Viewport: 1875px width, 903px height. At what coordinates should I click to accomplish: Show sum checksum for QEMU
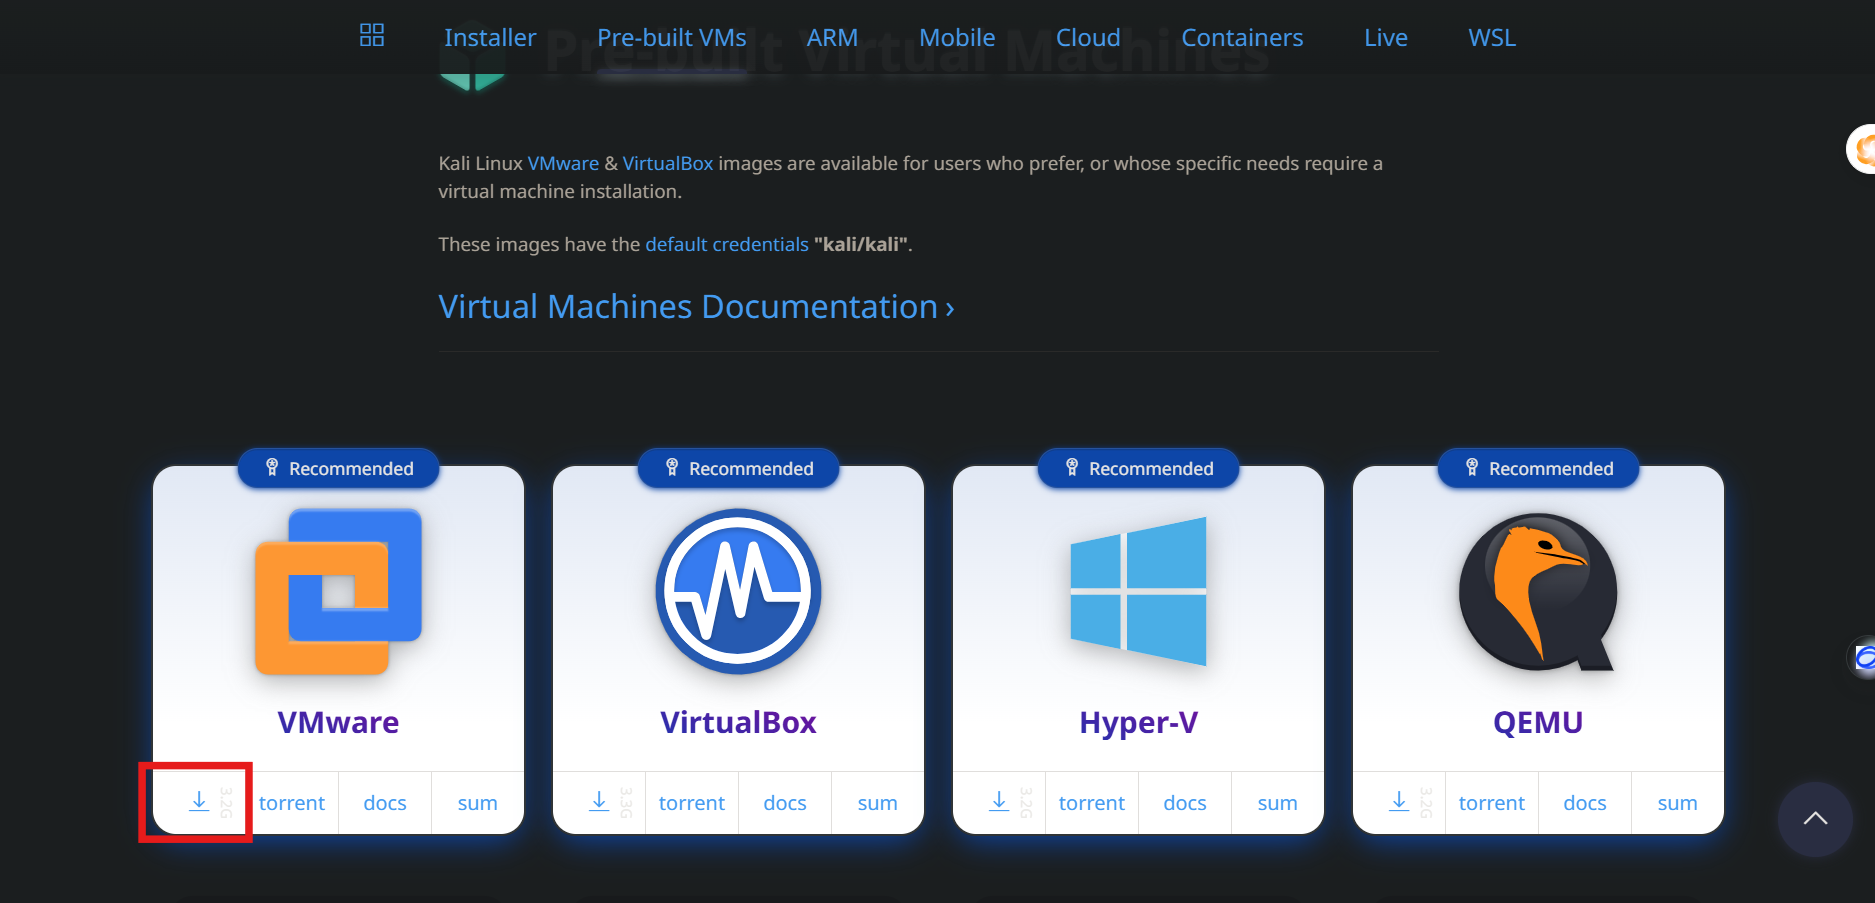tap(1678, 803)
